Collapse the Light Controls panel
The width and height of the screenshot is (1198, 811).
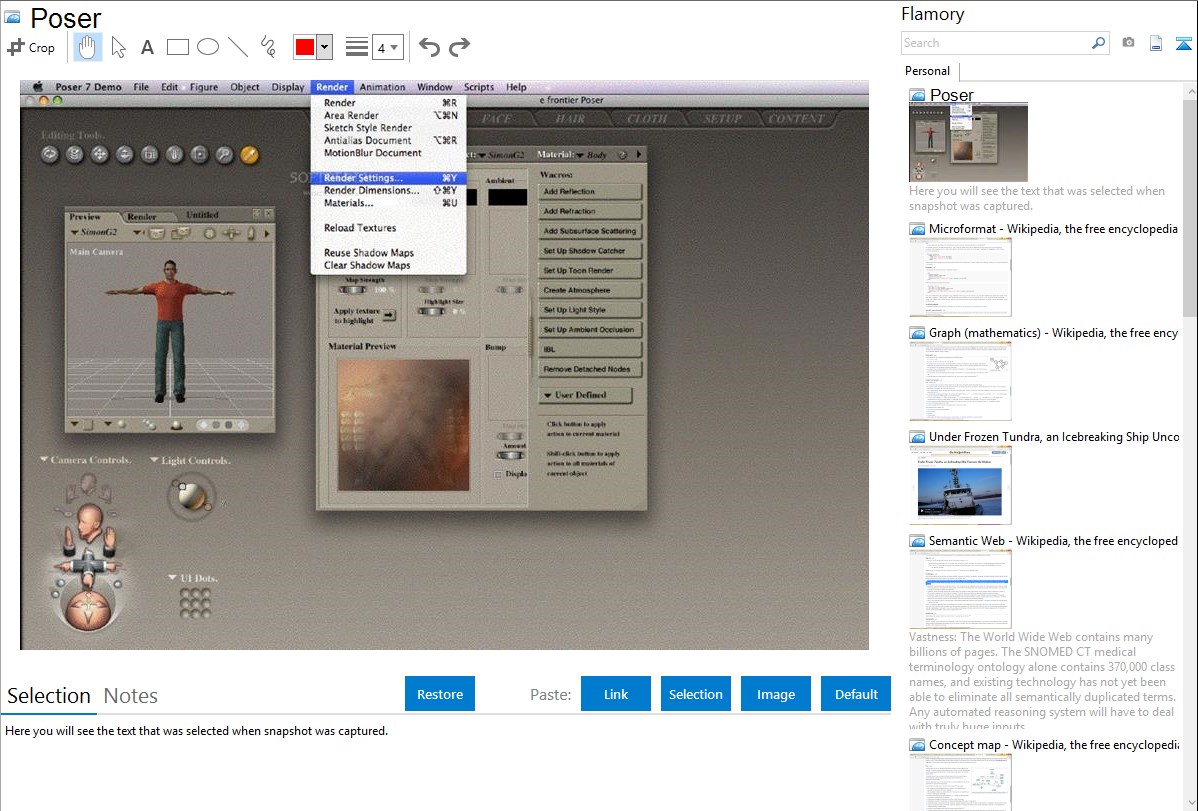[154, 459]
